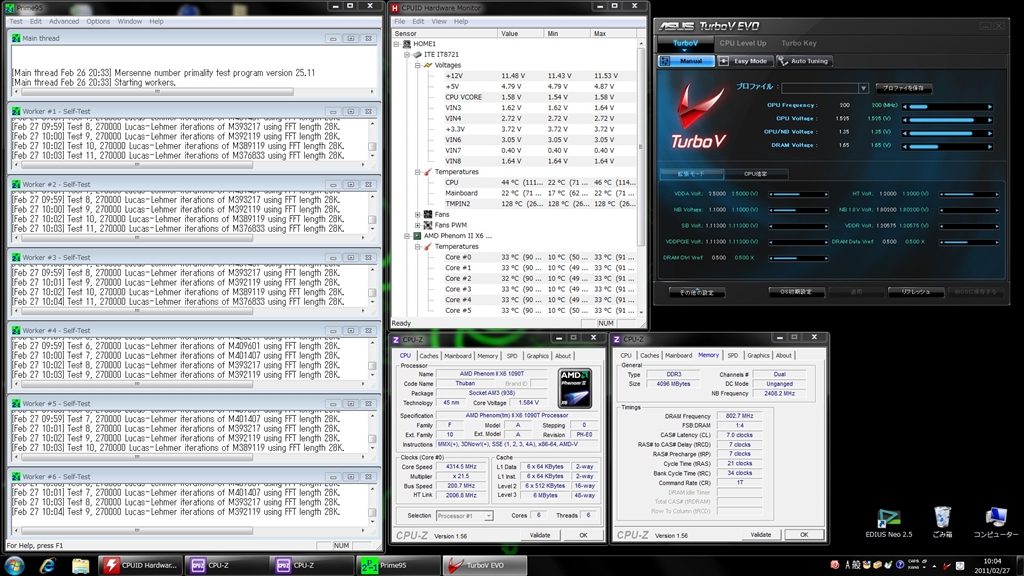
Task: Click OK in the CPU-Z Memory window
Action: (x=803, y=535)
